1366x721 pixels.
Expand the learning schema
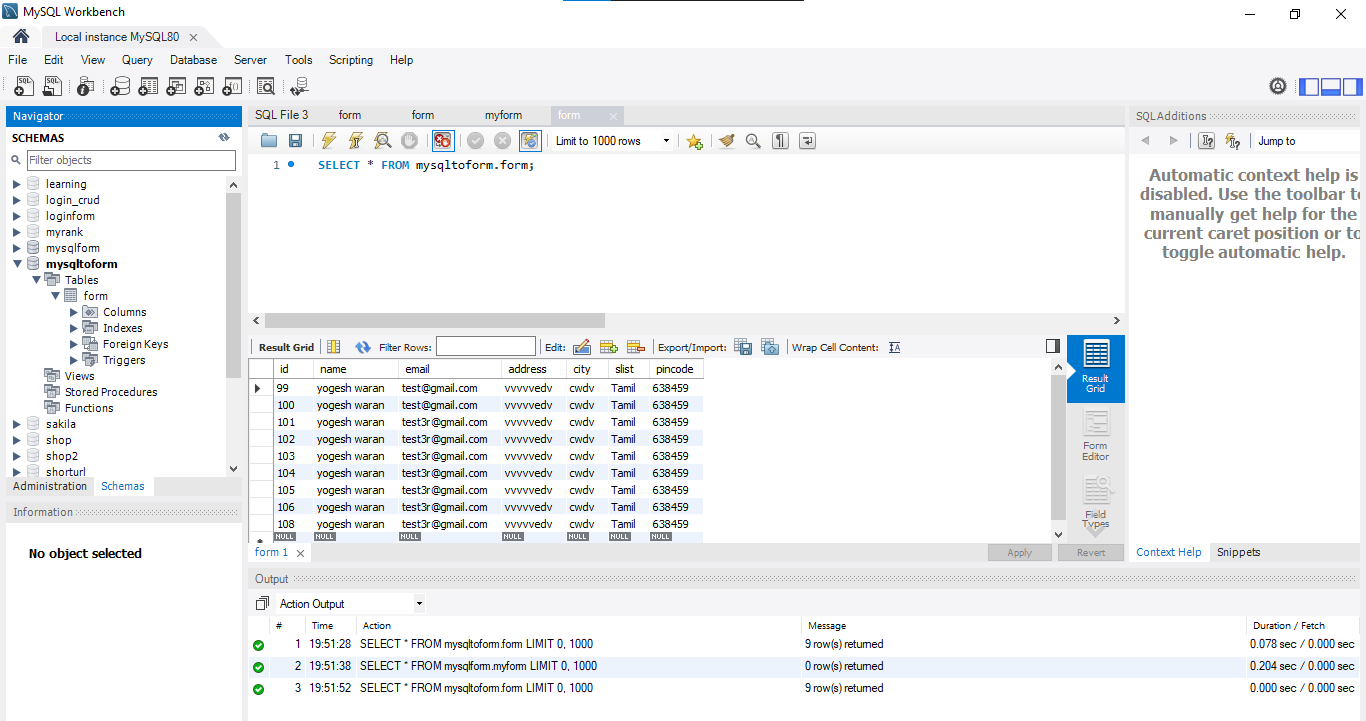[x=16, y=184]
